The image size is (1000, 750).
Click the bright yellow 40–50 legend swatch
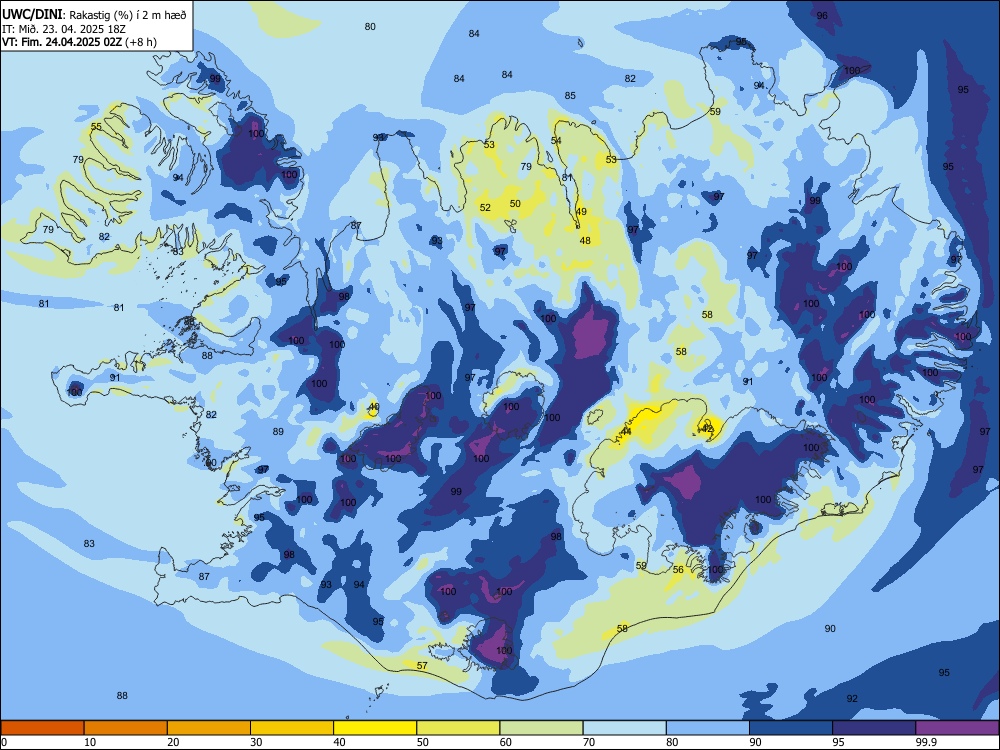pos(375,728)
